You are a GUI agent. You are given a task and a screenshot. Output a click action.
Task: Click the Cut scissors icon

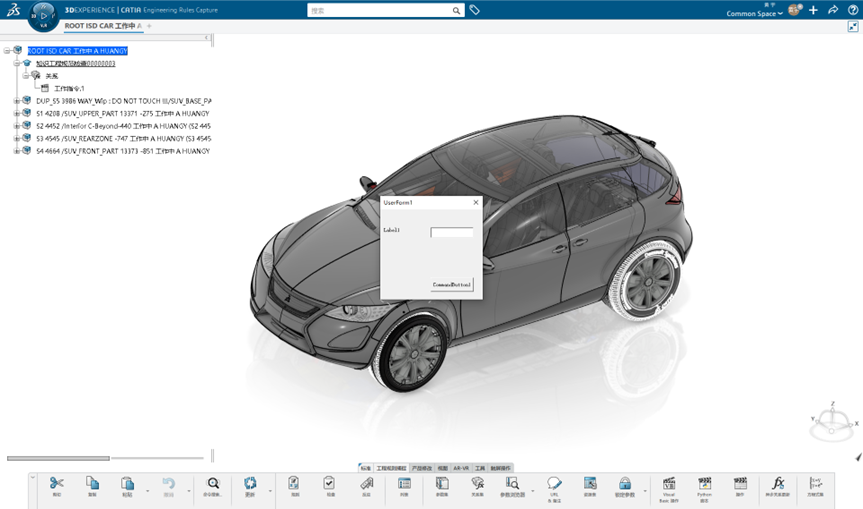point(56,483)
